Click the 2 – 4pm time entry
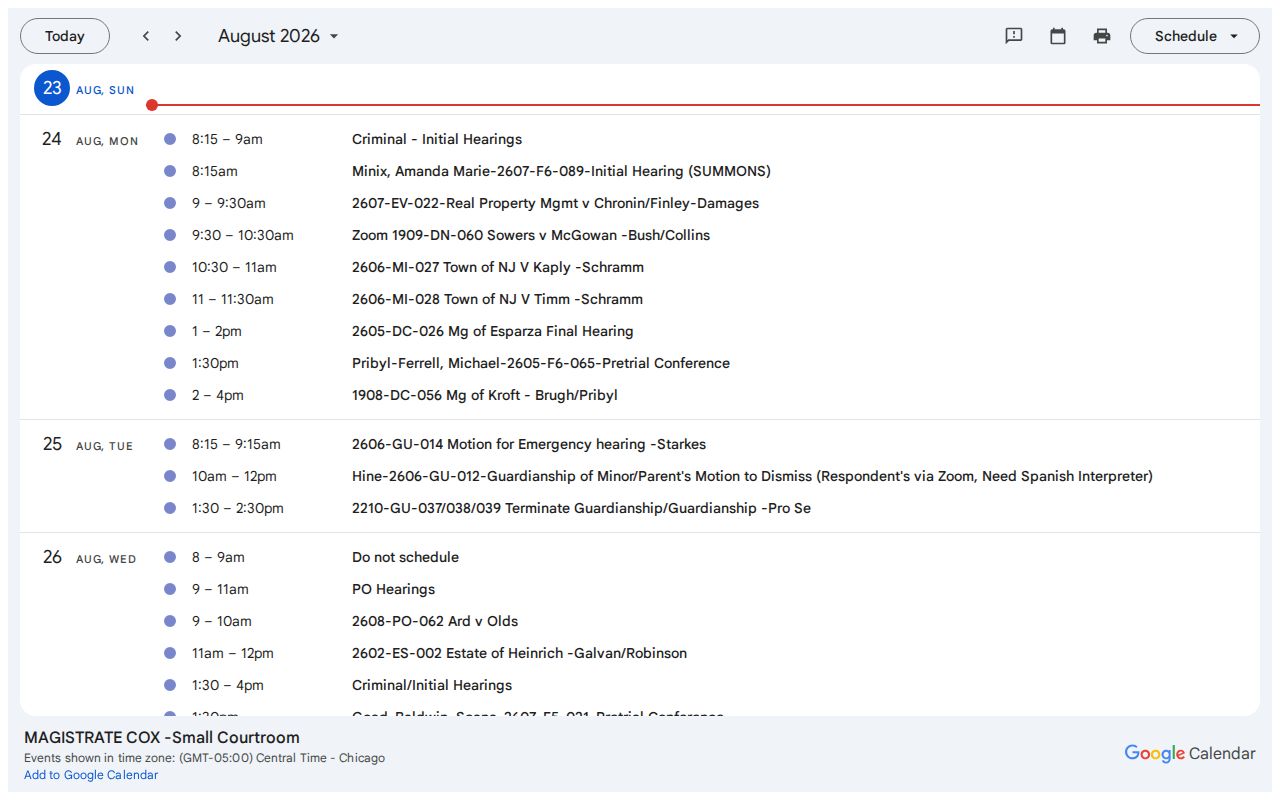The height and width of the screenshot is (800, 1280). point(218,395)
